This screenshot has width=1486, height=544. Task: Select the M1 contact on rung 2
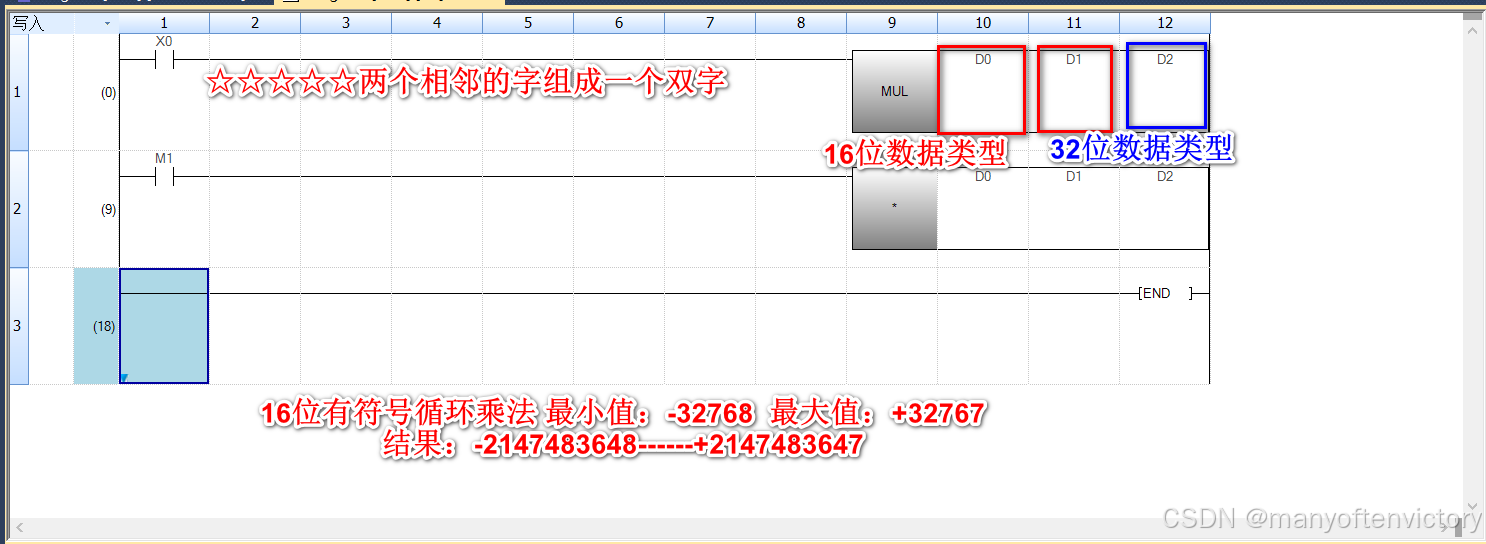(x=164, y=177)
